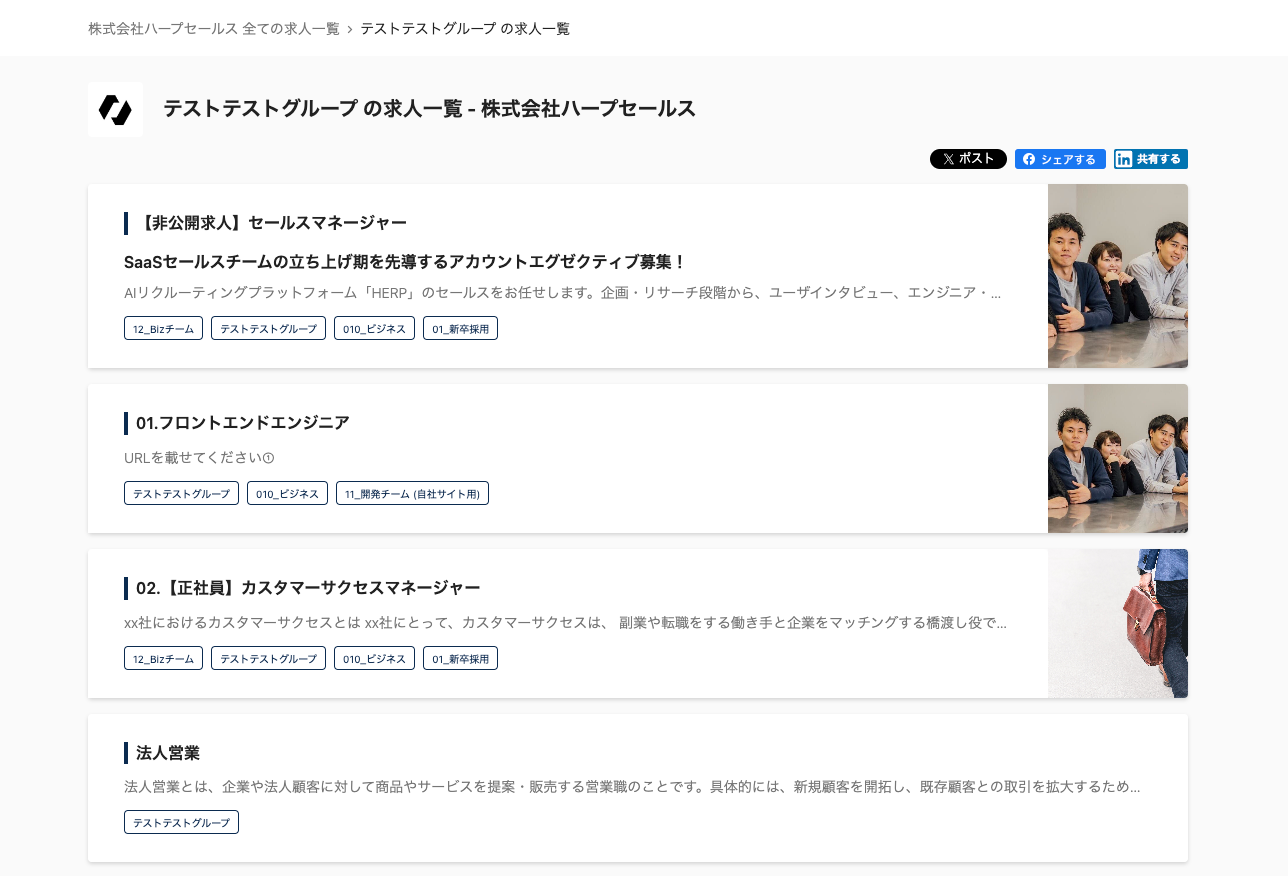Open the 株式会社ハープセールス 全ての求人一覧 breadcrumb link
Screen dimensions: 1288x876
point(214,29)
